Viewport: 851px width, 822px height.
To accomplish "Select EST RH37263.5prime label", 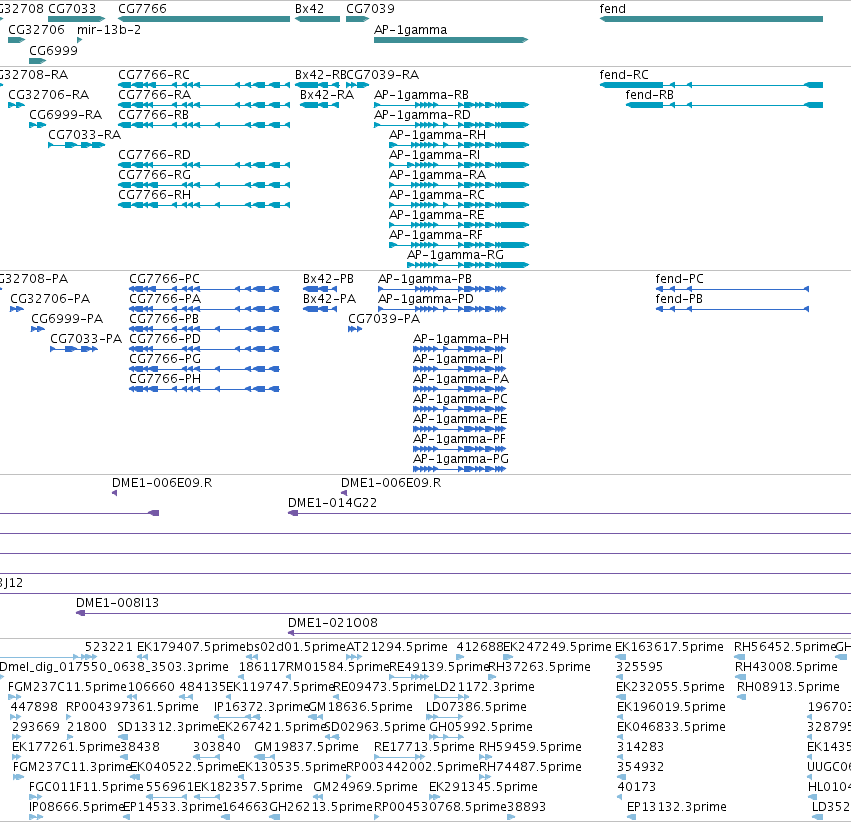I will point(539,667).
